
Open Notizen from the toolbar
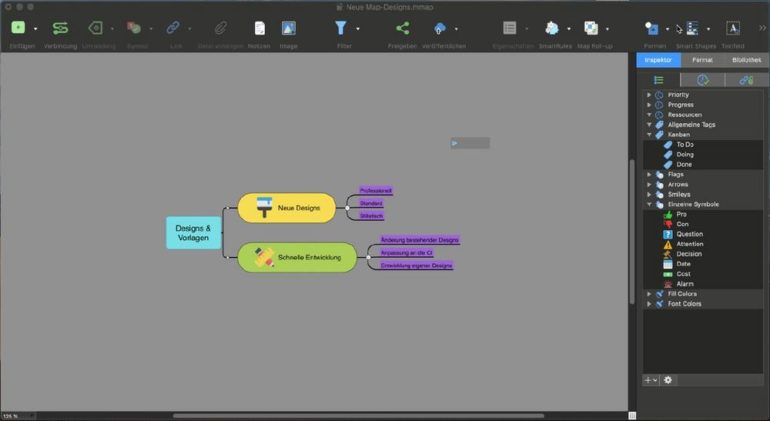(259, 28)
